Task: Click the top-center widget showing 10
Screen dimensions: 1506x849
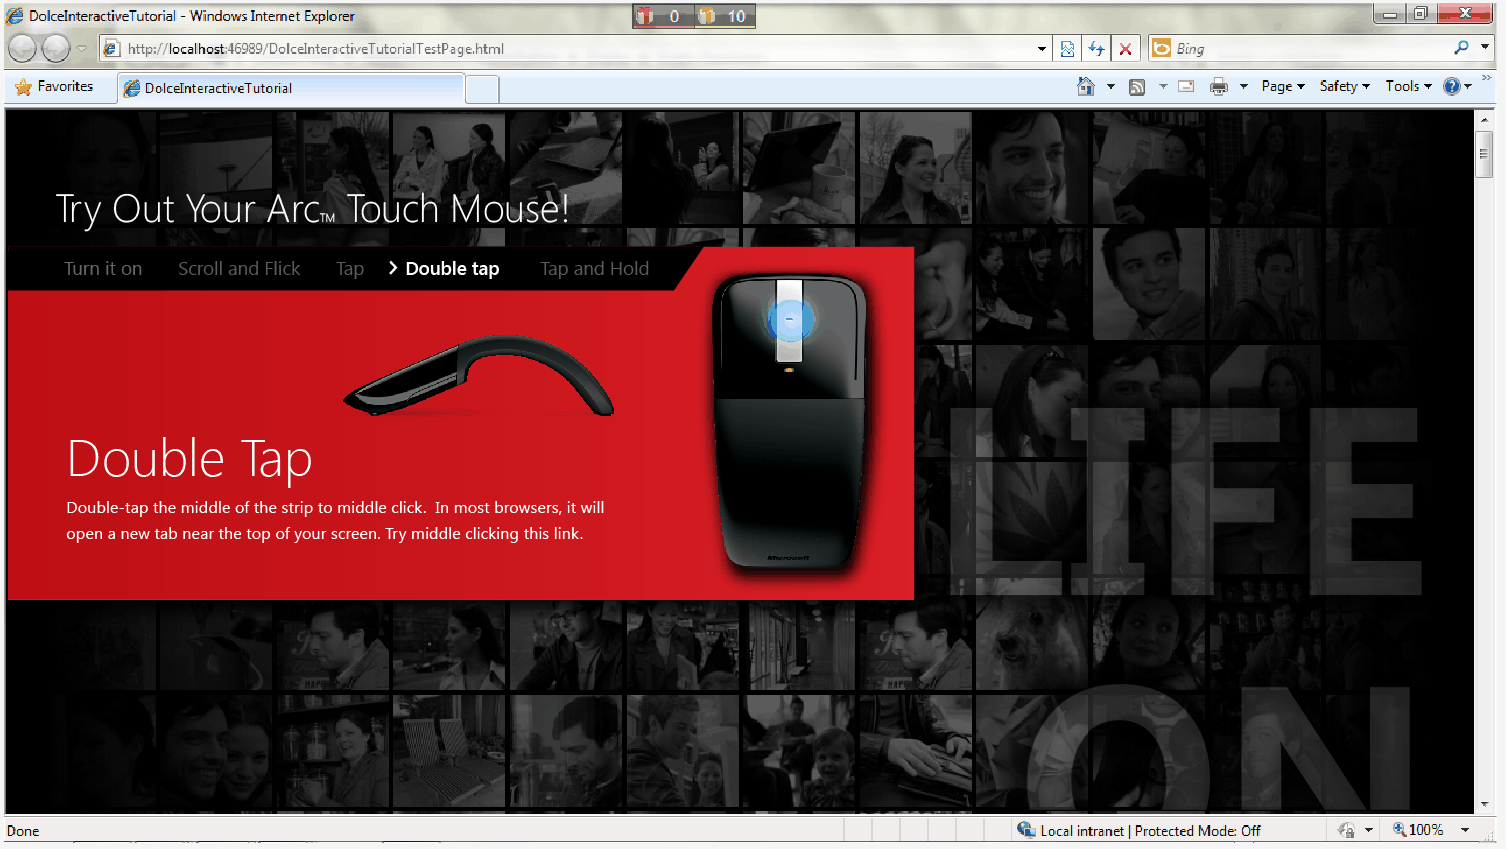Action: pos(725,16)
